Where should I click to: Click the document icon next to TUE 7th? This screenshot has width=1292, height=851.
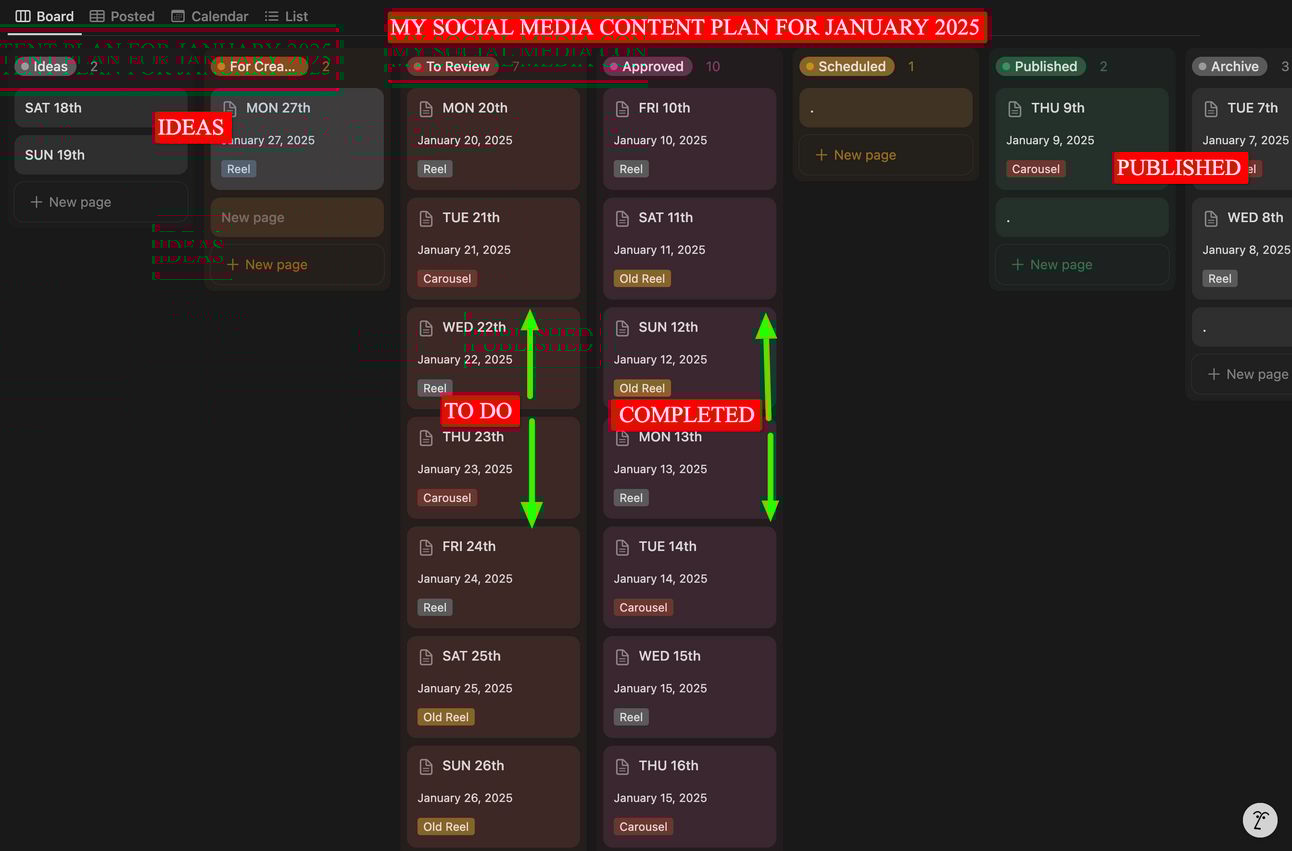tap(1210, 108)
